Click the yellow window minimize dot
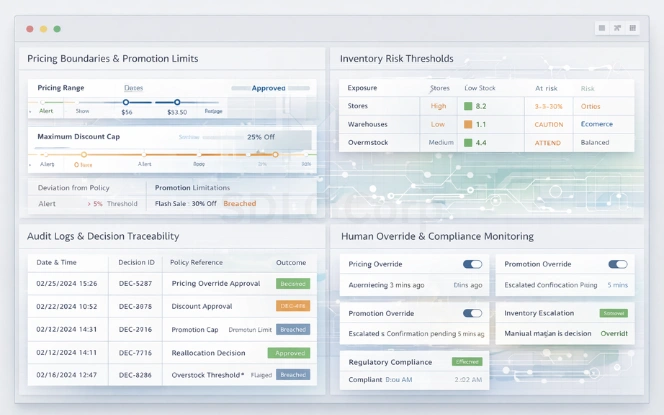 (x=43, y=29)
